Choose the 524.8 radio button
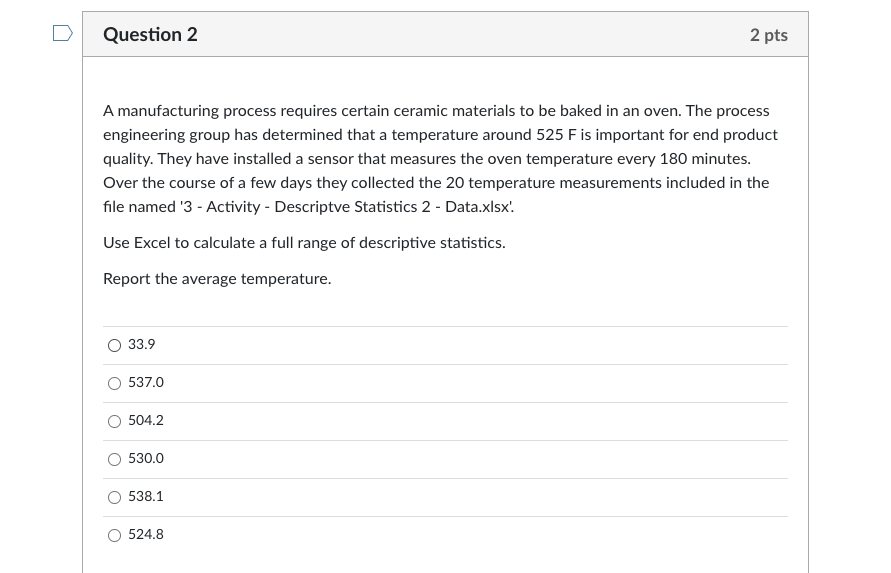This screenshot has width=891, height=573. [x=115, y=535]
